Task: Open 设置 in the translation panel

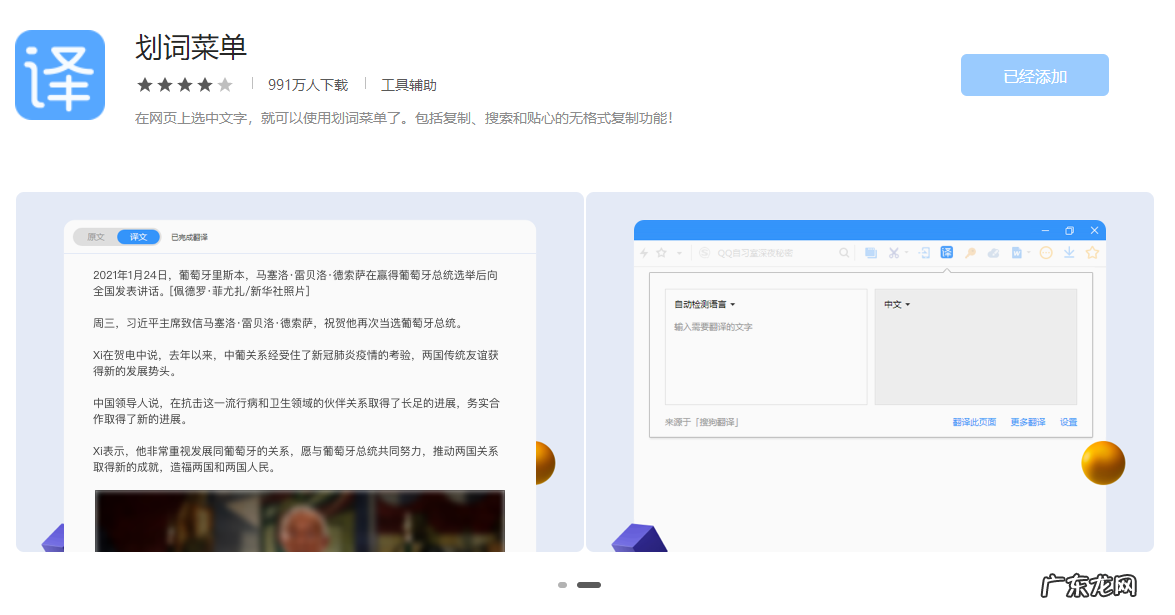Action: [x=1068, y=422]
